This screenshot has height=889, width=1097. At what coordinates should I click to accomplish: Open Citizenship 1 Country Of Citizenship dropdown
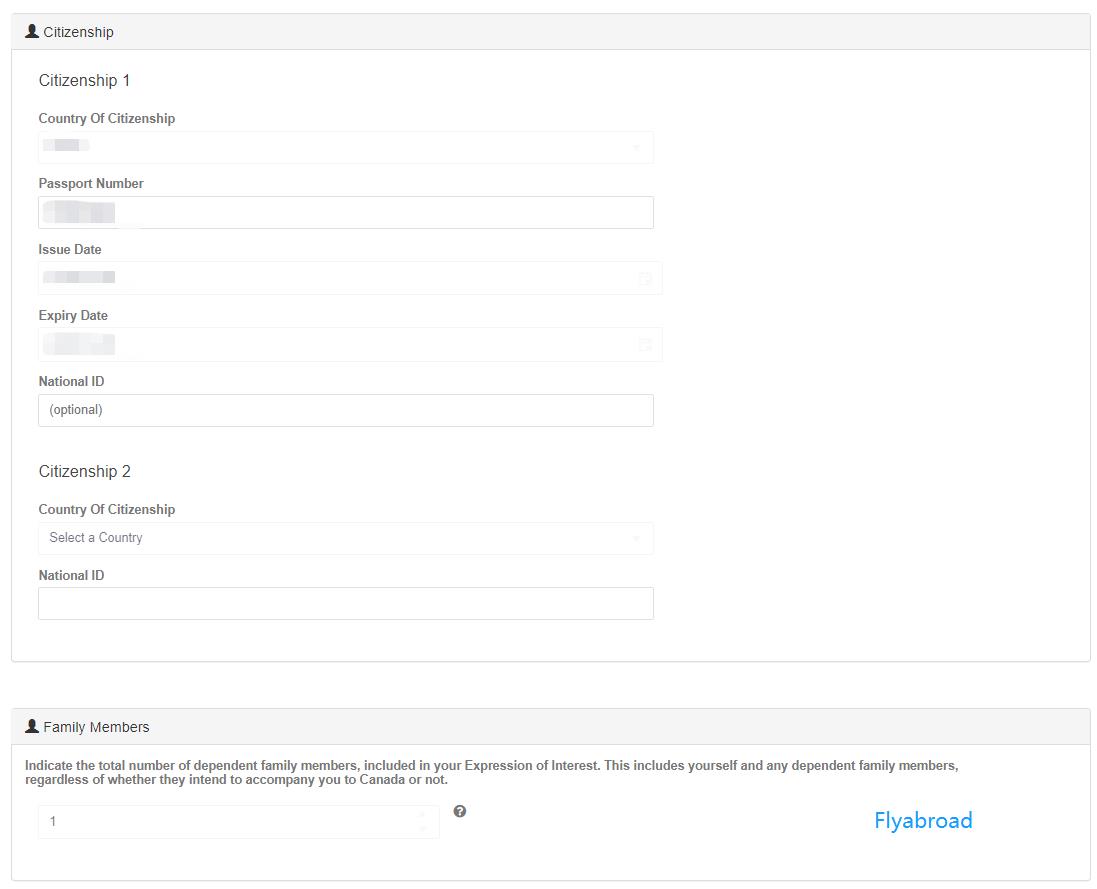[x=345, y=147]
